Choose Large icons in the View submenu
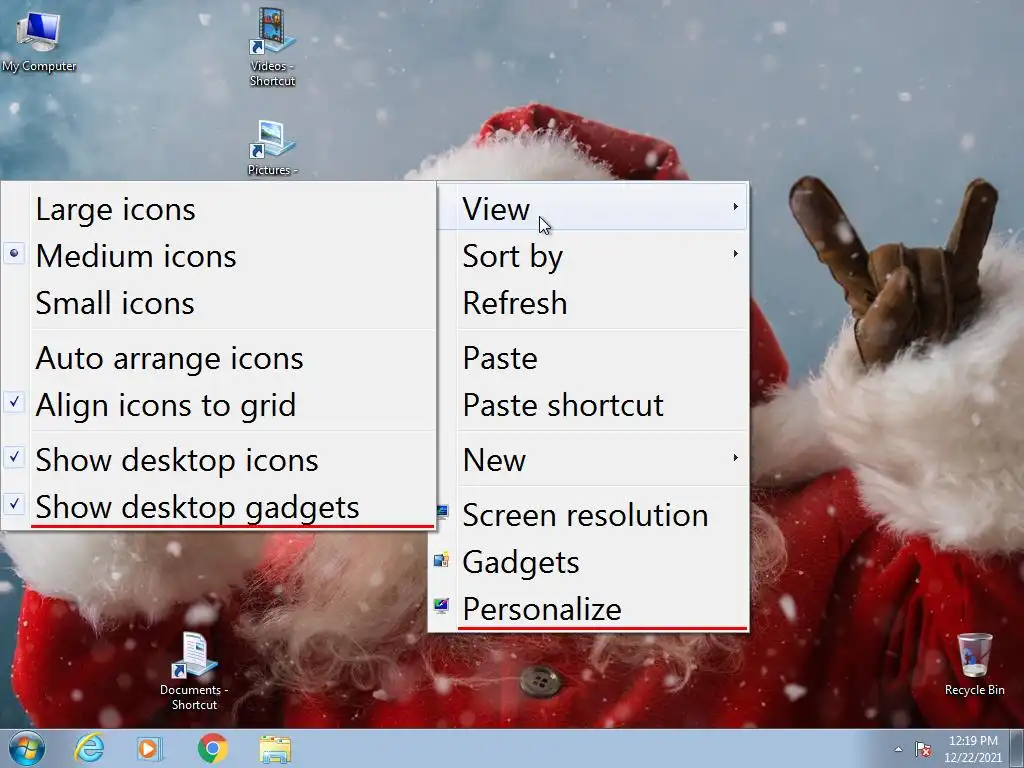This screenshot has height=768, width=1024. pos(219,210)
